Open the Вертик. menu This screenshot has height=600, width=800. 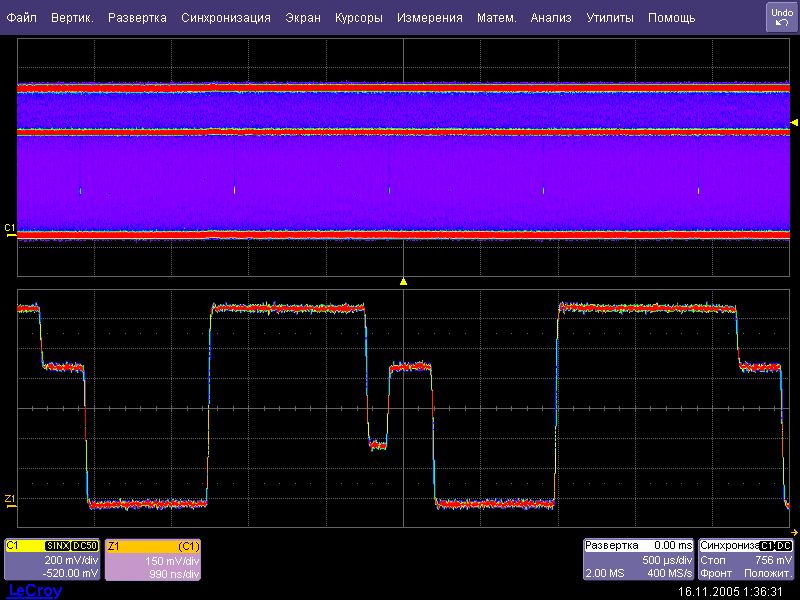72,18
